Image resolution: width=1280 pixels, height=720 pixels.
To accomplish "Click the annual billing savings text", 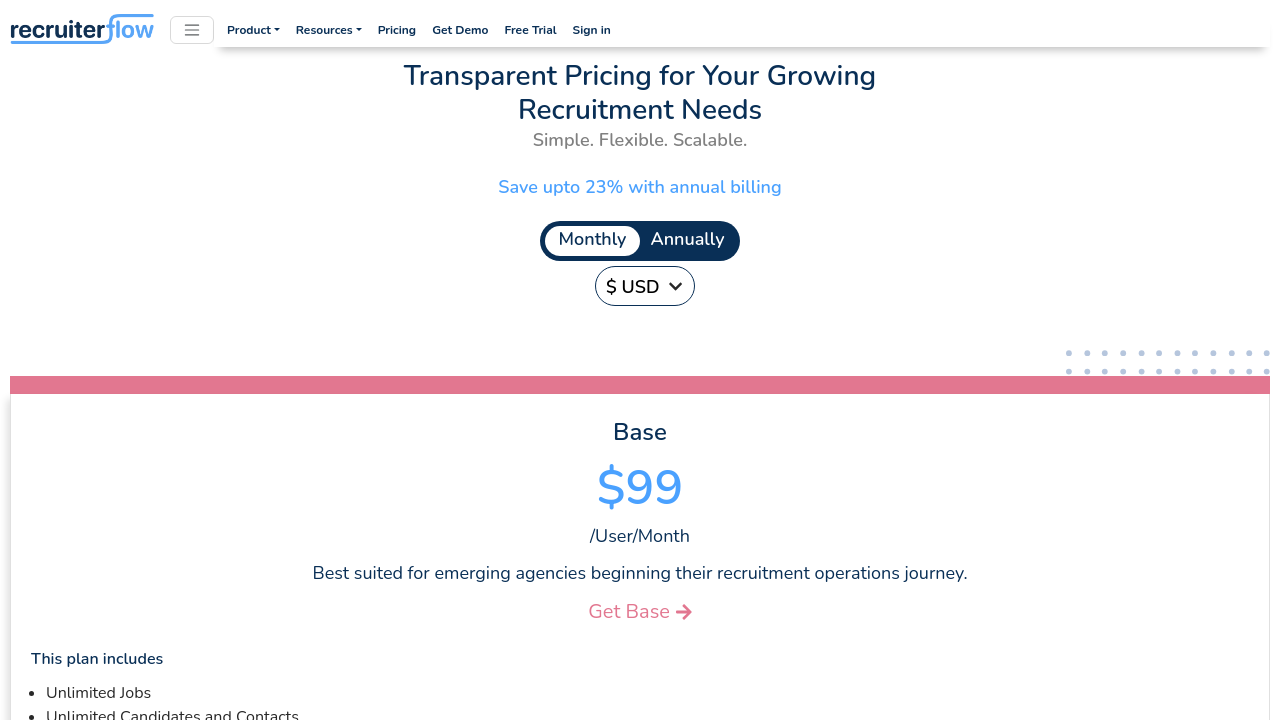I will pos(640,187).
